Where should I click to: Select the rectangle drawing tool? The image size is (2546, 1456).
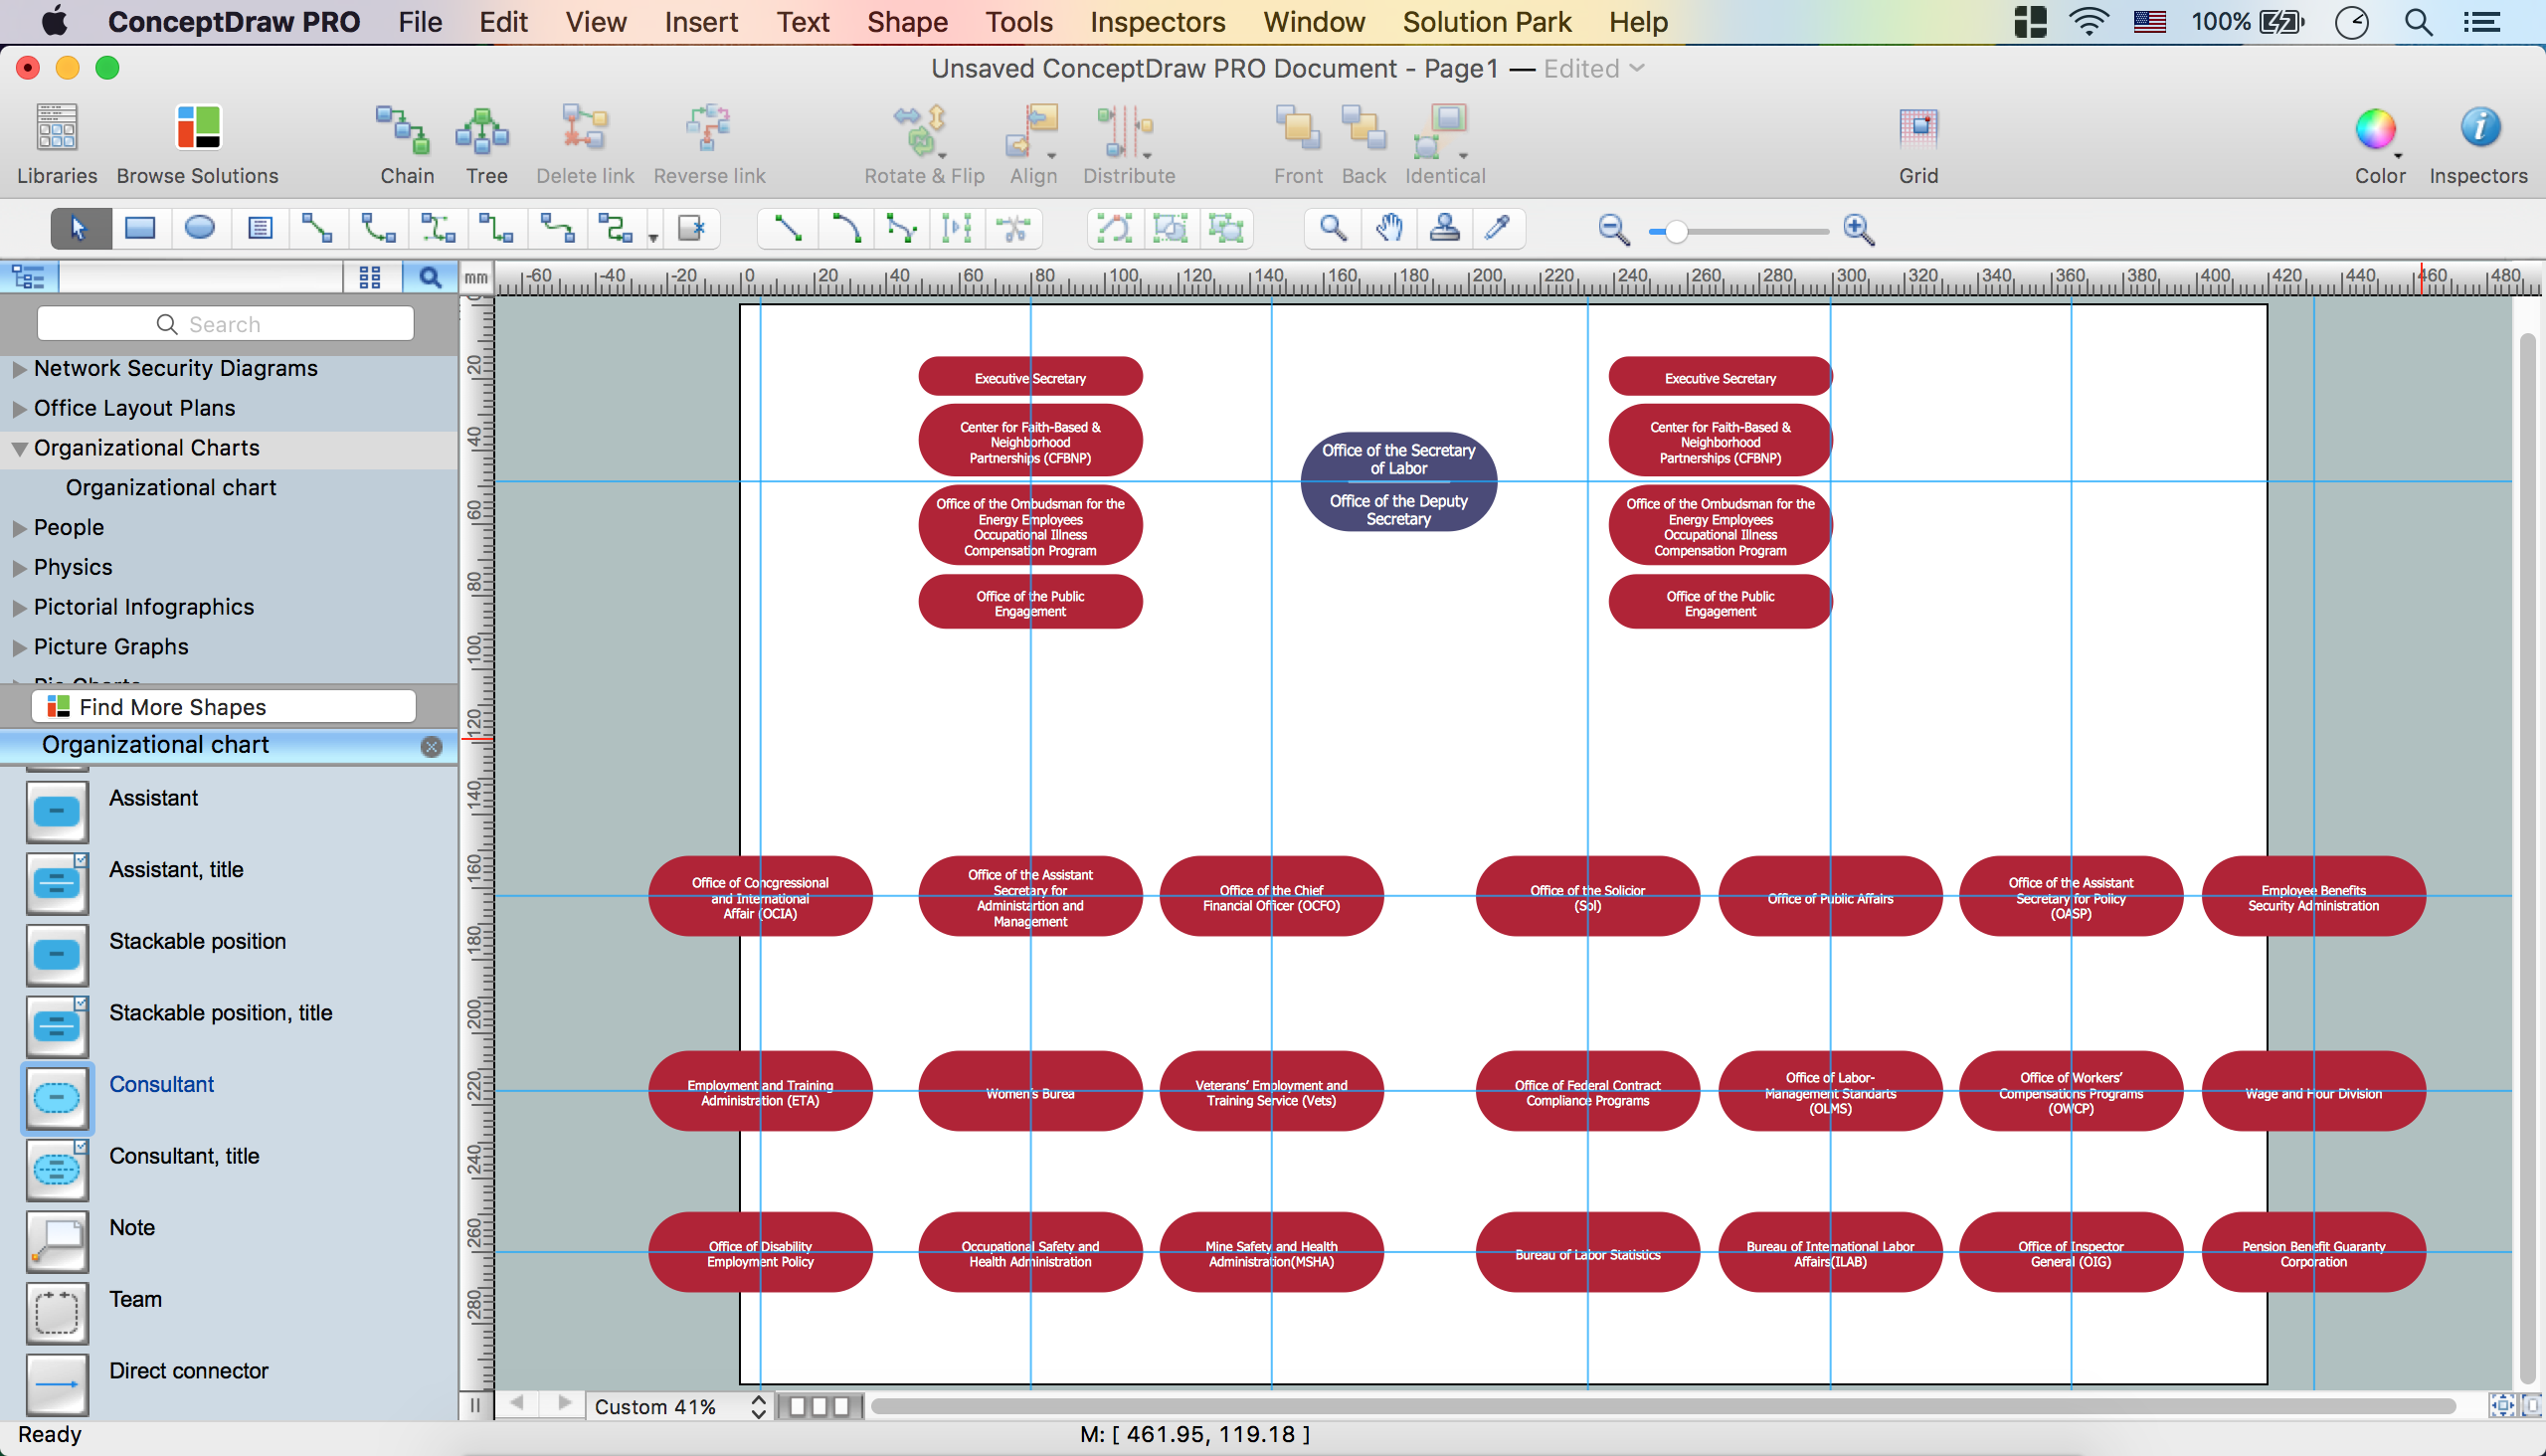click(139, 228)
